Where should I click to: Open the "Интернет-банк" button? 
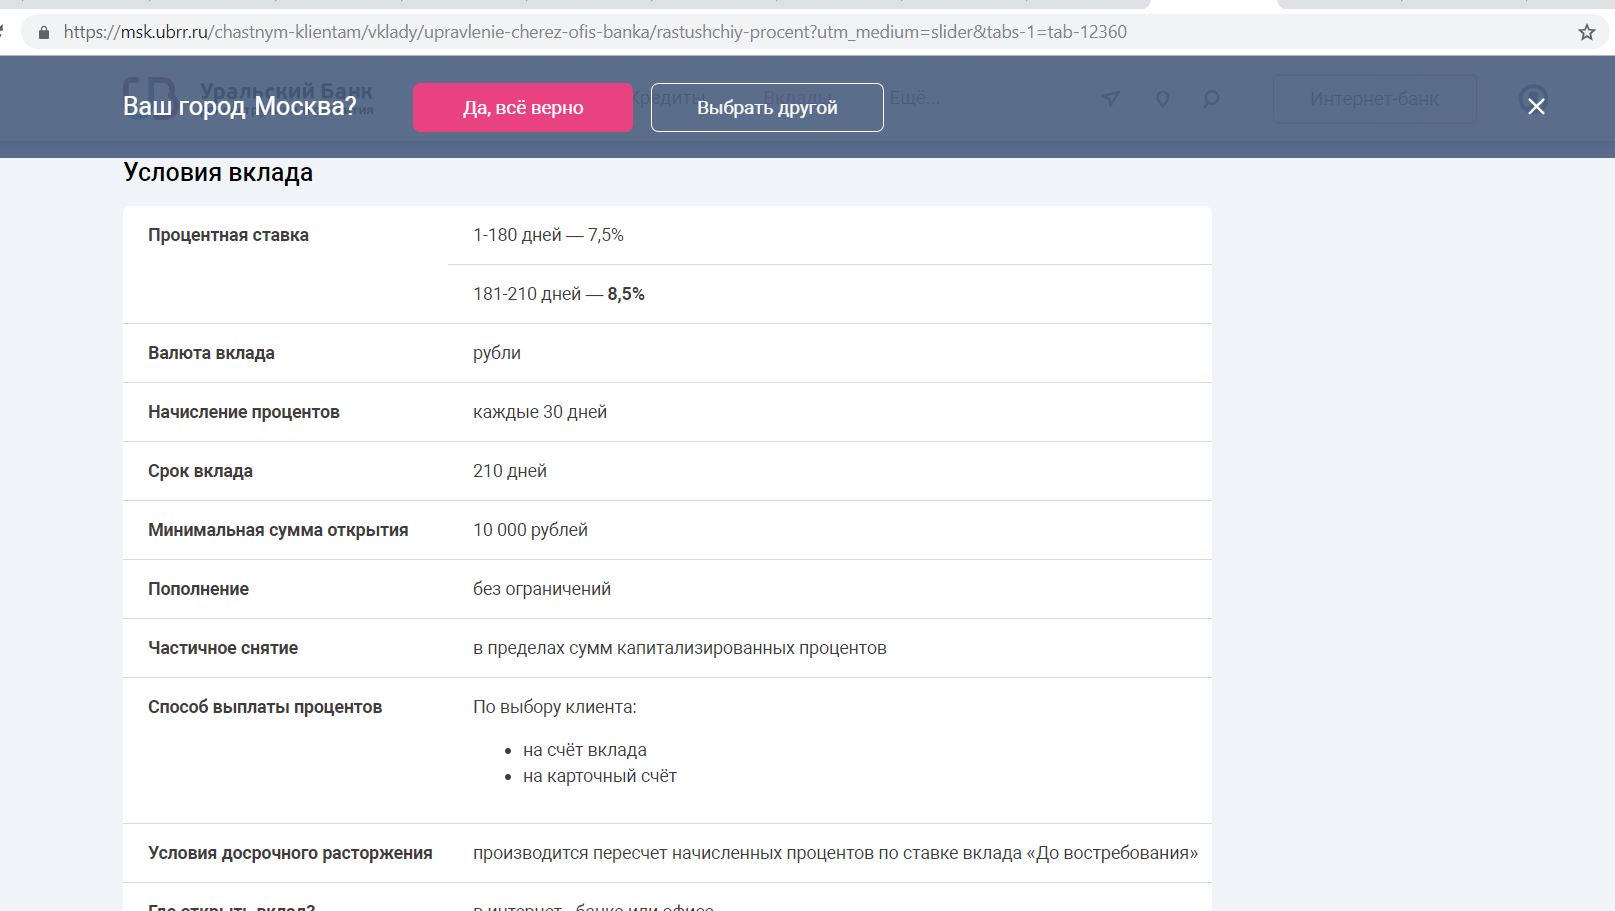[x=1374, y=99]
